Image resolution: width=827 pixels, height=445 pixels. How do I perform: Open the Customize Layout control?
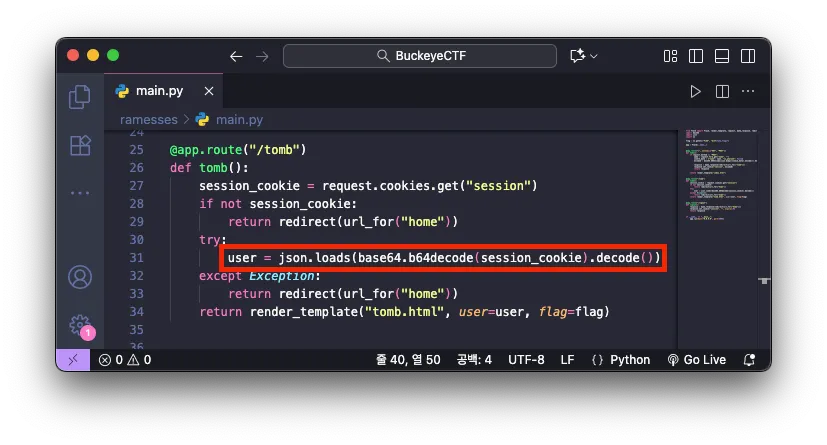click(x=670, y=56)
